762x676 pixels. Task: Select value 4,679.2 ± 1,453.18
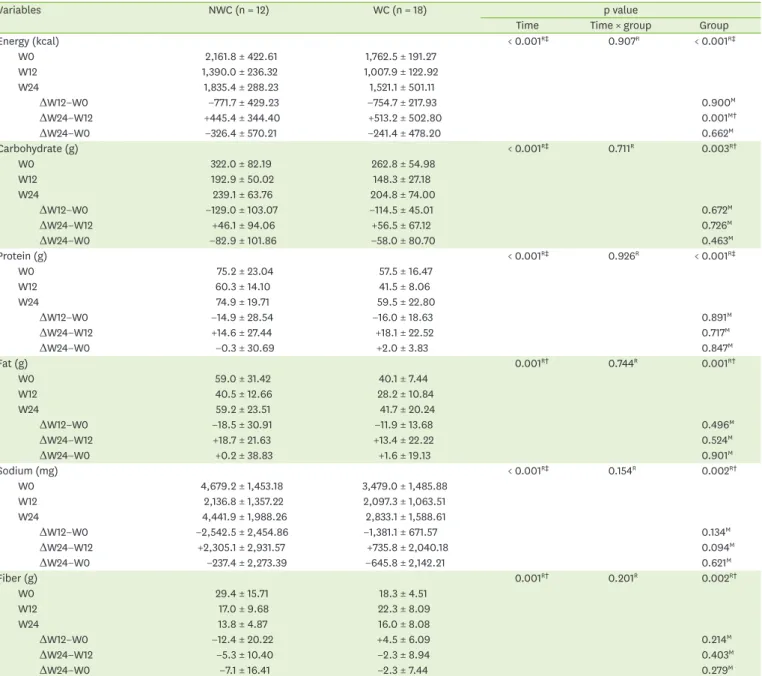(x=242, y=486)
